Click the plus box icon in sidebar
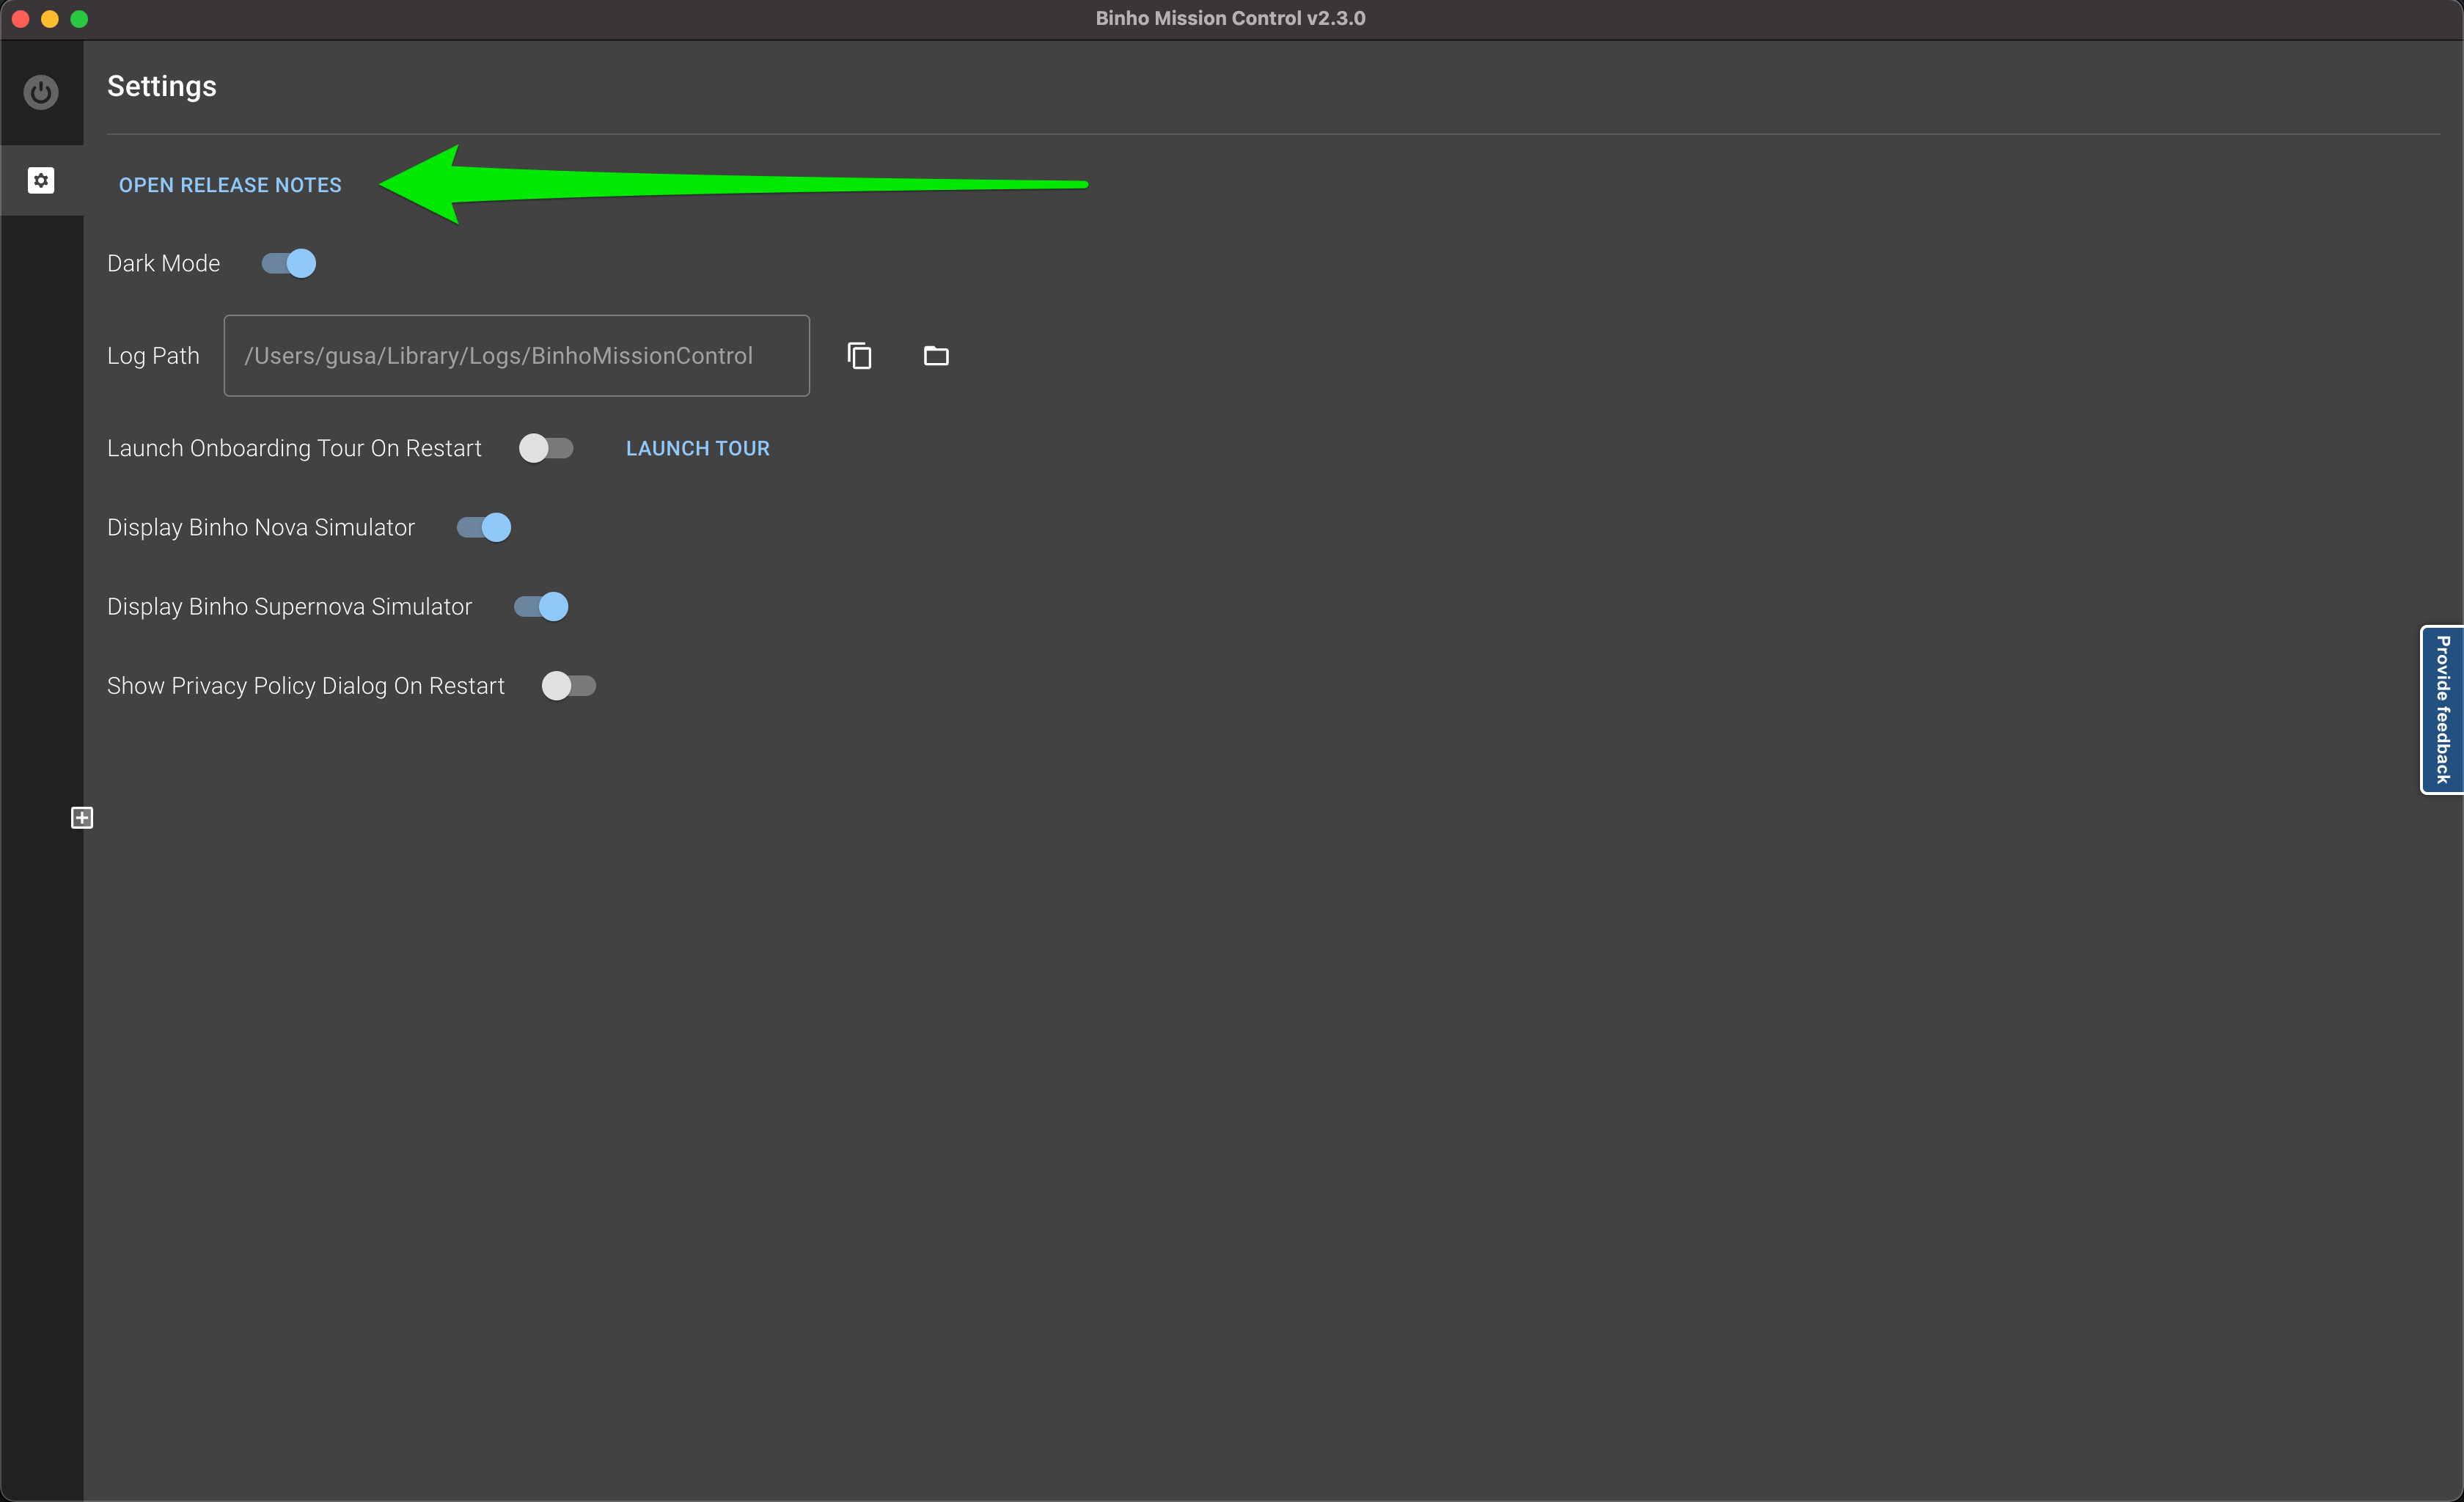Image resolution: width=2464 pixels, height=1502 pixels. (82, 818)
